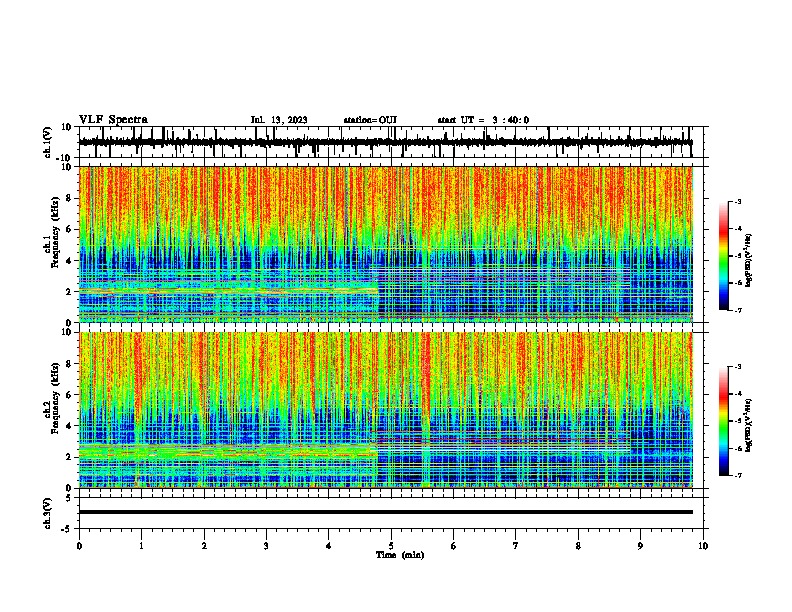The width and height of the screenshot is (792, 612).
Task: Click the "2" kHz tick on ch.2 spectrogram axis
Action: coord(69,457)
